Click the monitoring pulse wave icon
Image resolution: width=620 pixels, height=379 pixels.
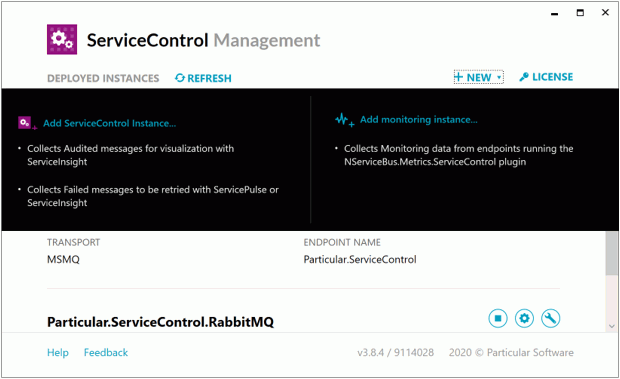click(344, 120)
